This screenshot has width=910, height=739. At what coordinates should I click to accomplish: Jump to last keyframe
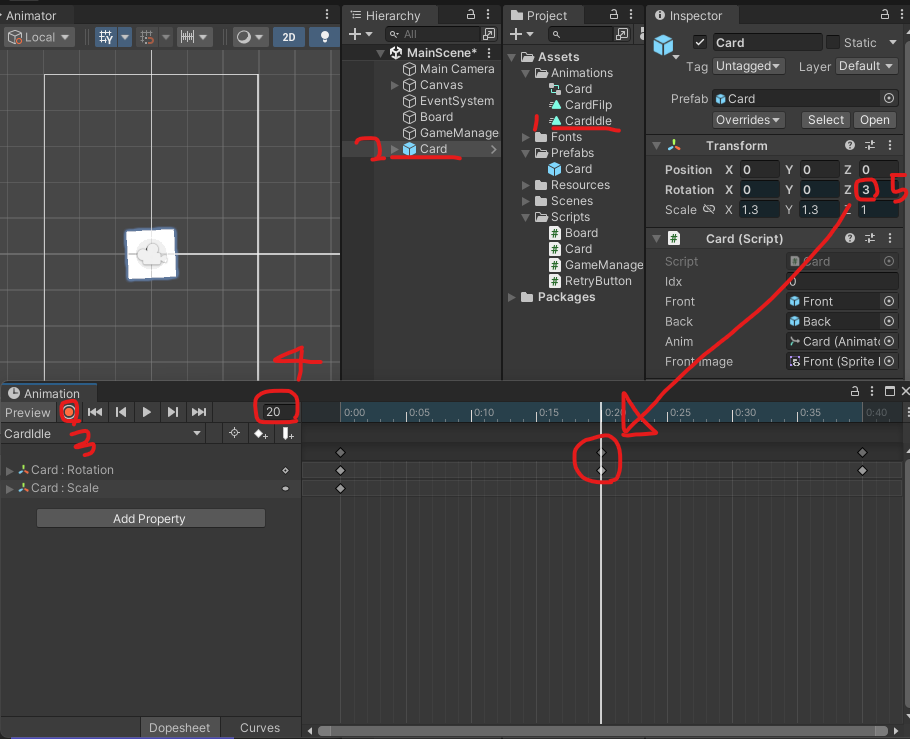click(198, 412)
